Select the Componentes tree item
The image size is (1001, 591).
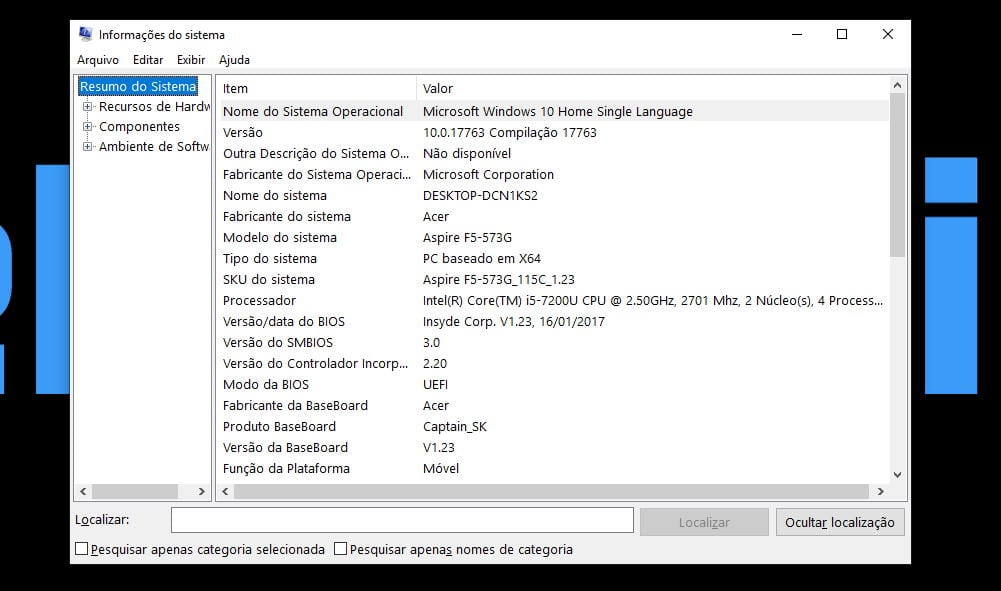[139, 126]
